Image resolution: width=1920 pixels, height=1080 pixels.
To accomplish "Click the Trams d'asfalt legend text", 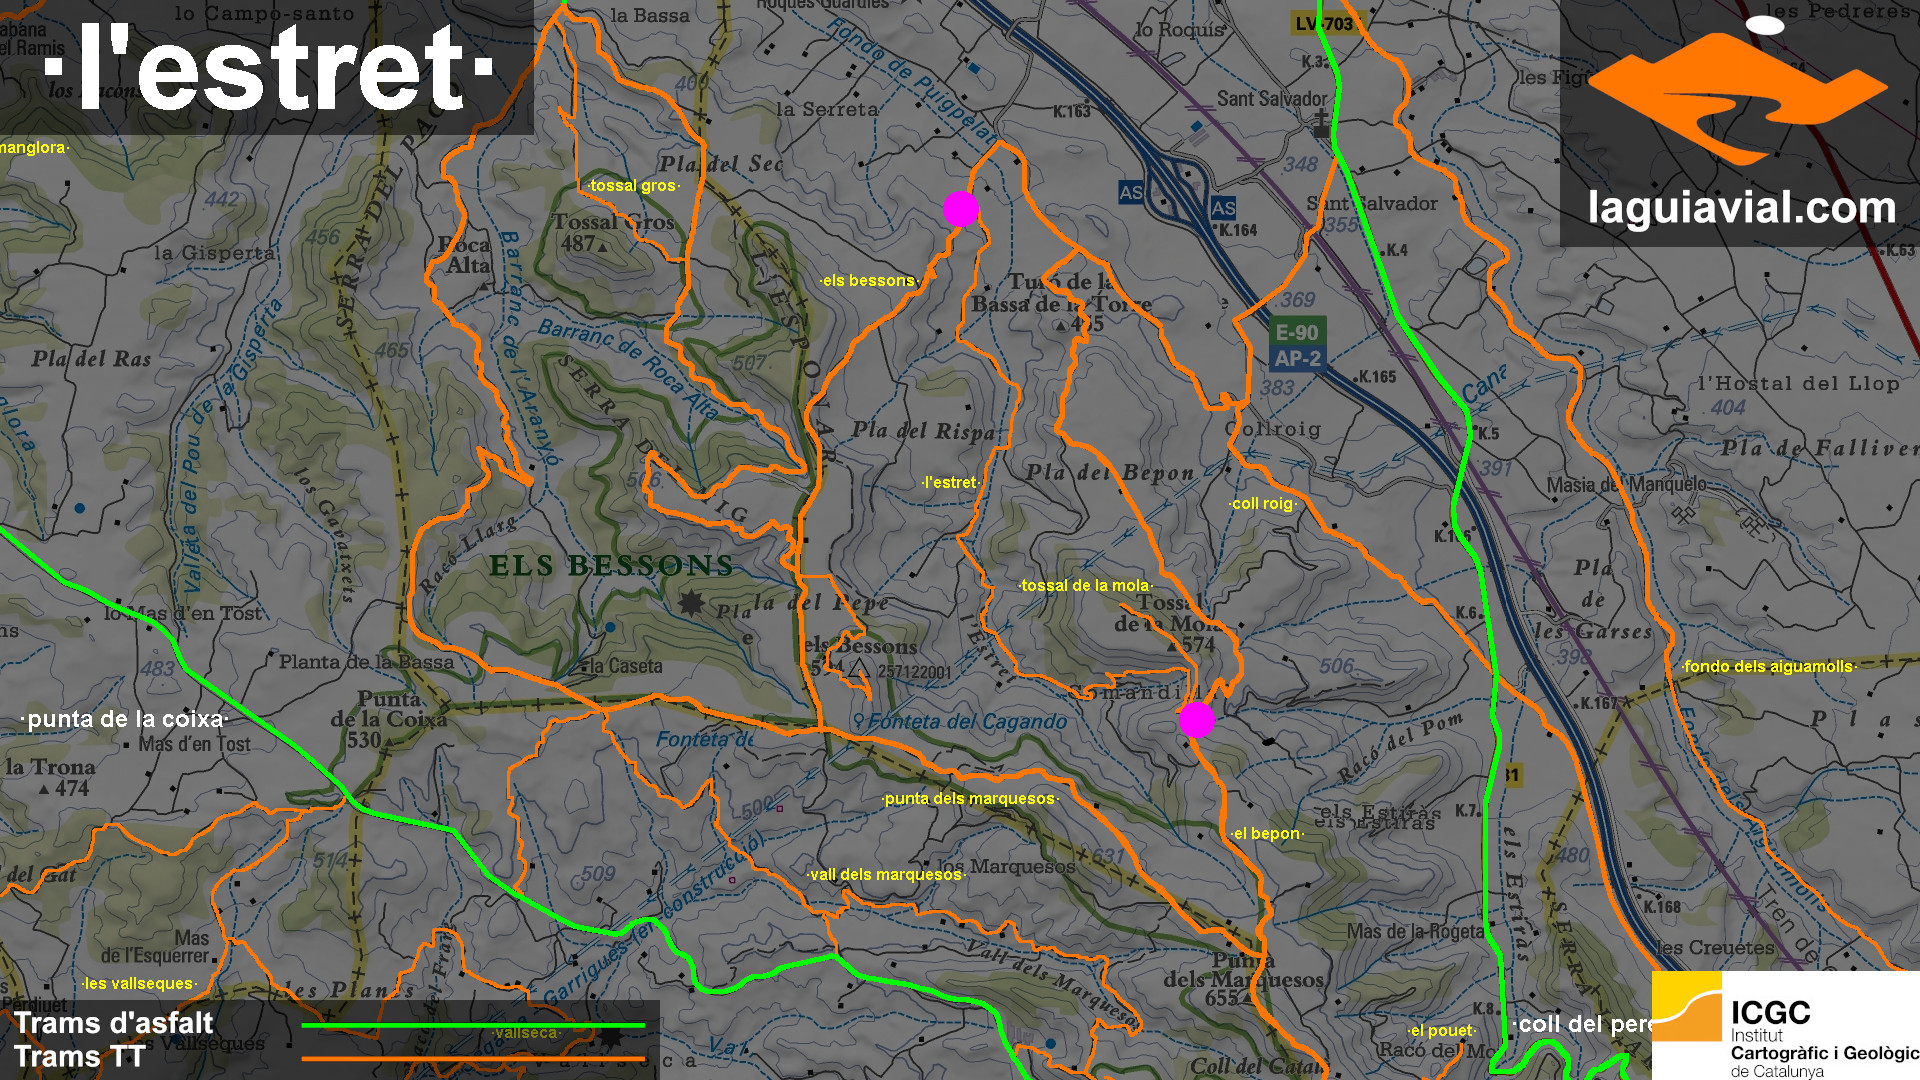I will point(113,1023).
